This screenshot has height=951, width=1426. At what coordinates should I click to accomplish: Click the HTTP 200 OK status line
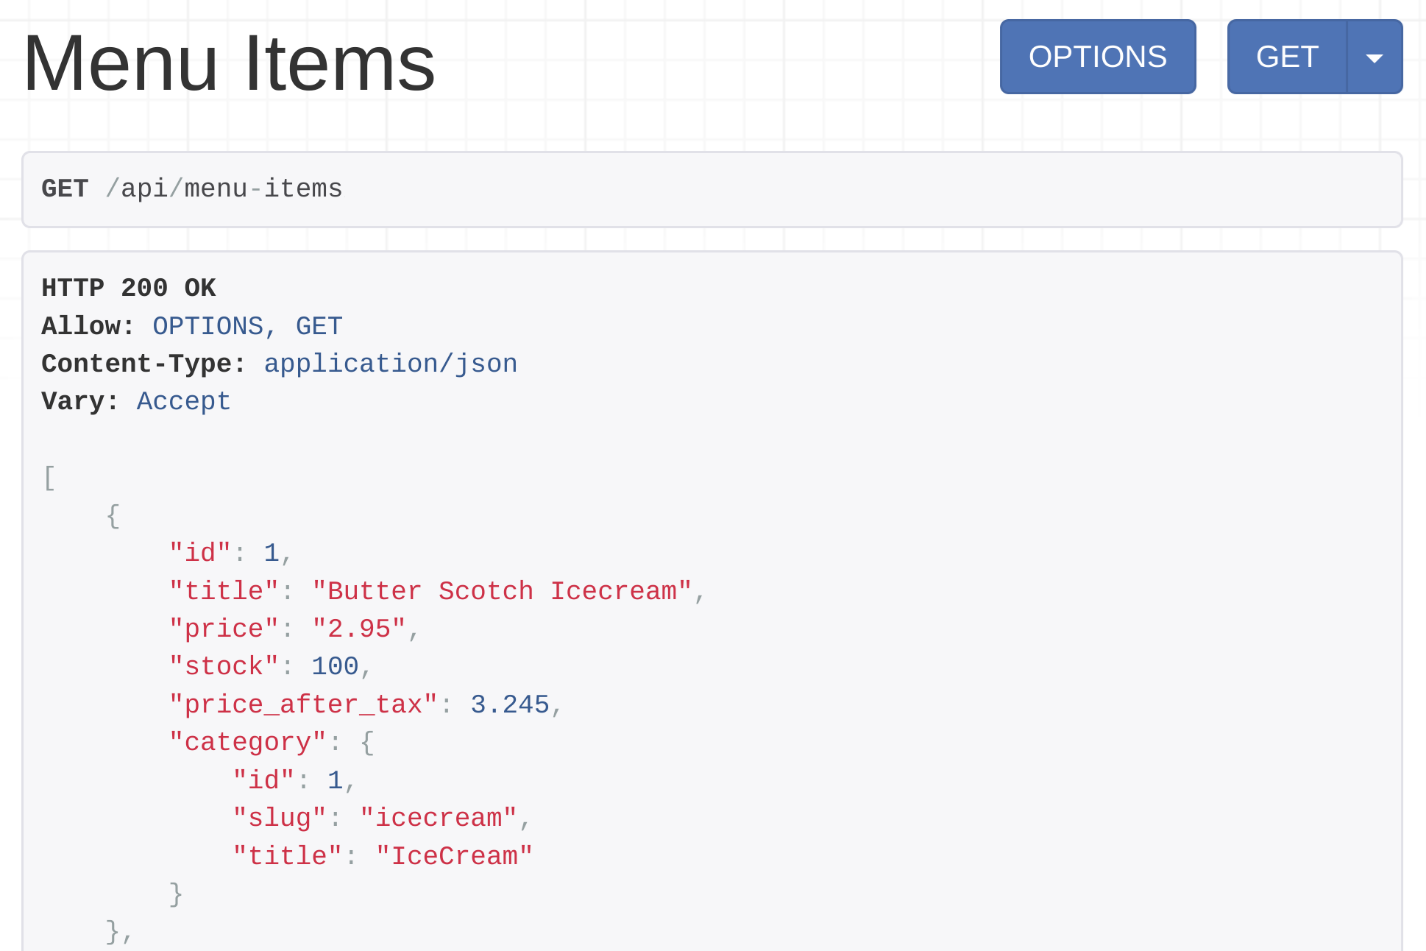coord(128,288)
